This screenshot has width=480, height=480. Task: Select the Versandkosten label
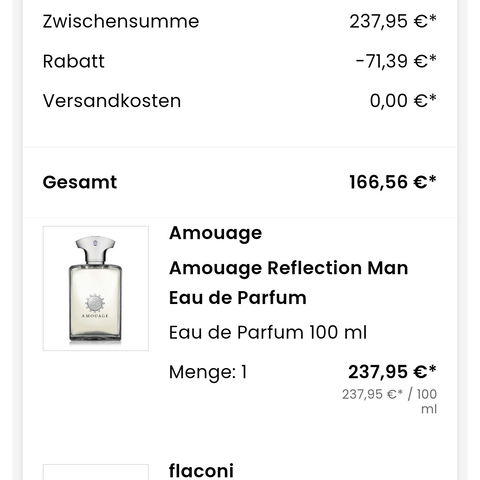pyautogui.click(x=112, y=101)
